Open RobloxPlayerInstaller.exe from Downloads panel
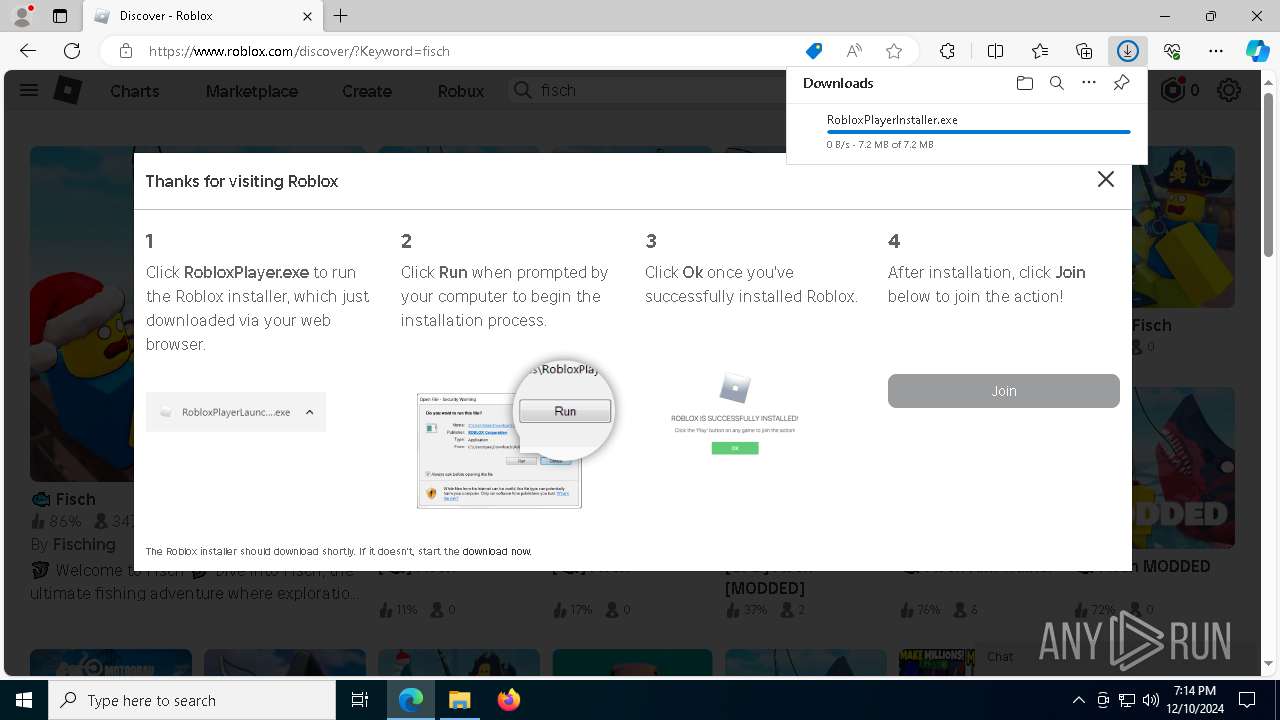 pos(892,119)
